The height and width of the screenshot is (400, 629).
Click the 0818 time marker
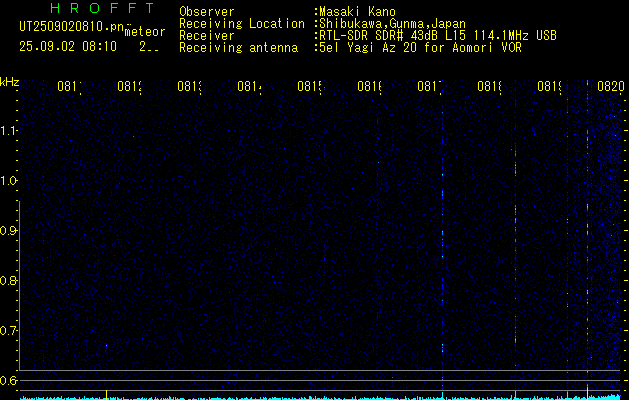tap(490, 87)
